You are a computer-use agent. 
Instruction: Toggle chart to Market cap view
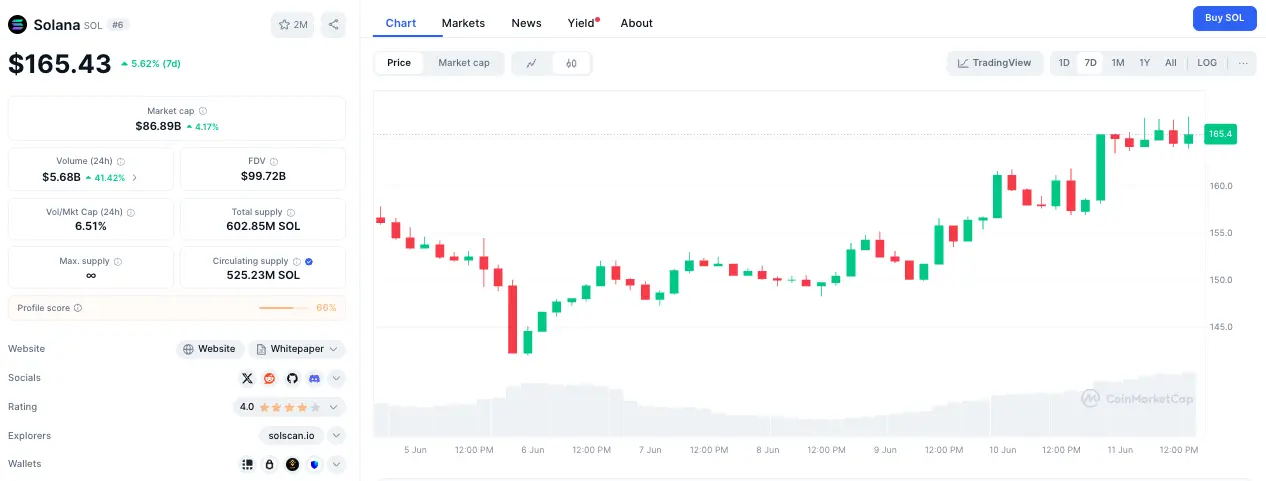tap(464, 63)
